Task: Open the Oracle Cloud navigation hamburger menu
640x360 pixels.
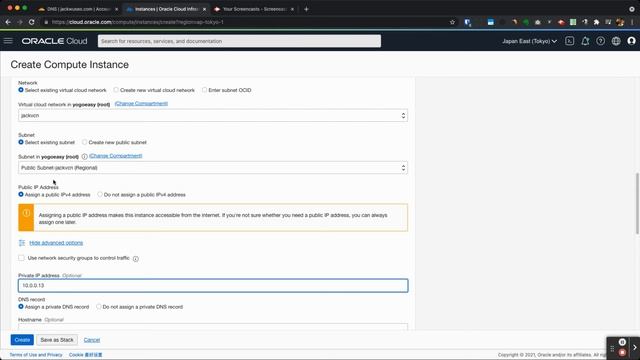Action: [x=8, y=41]
